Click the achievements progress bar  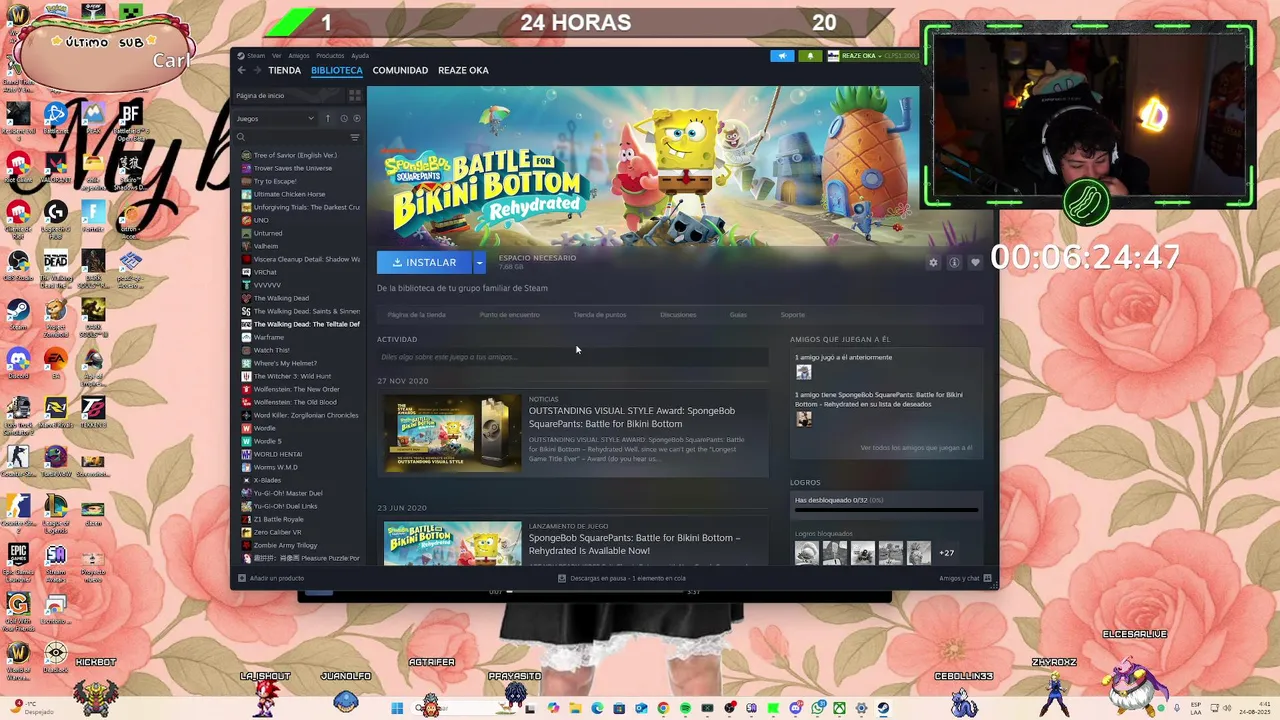(x=886, y=510)
